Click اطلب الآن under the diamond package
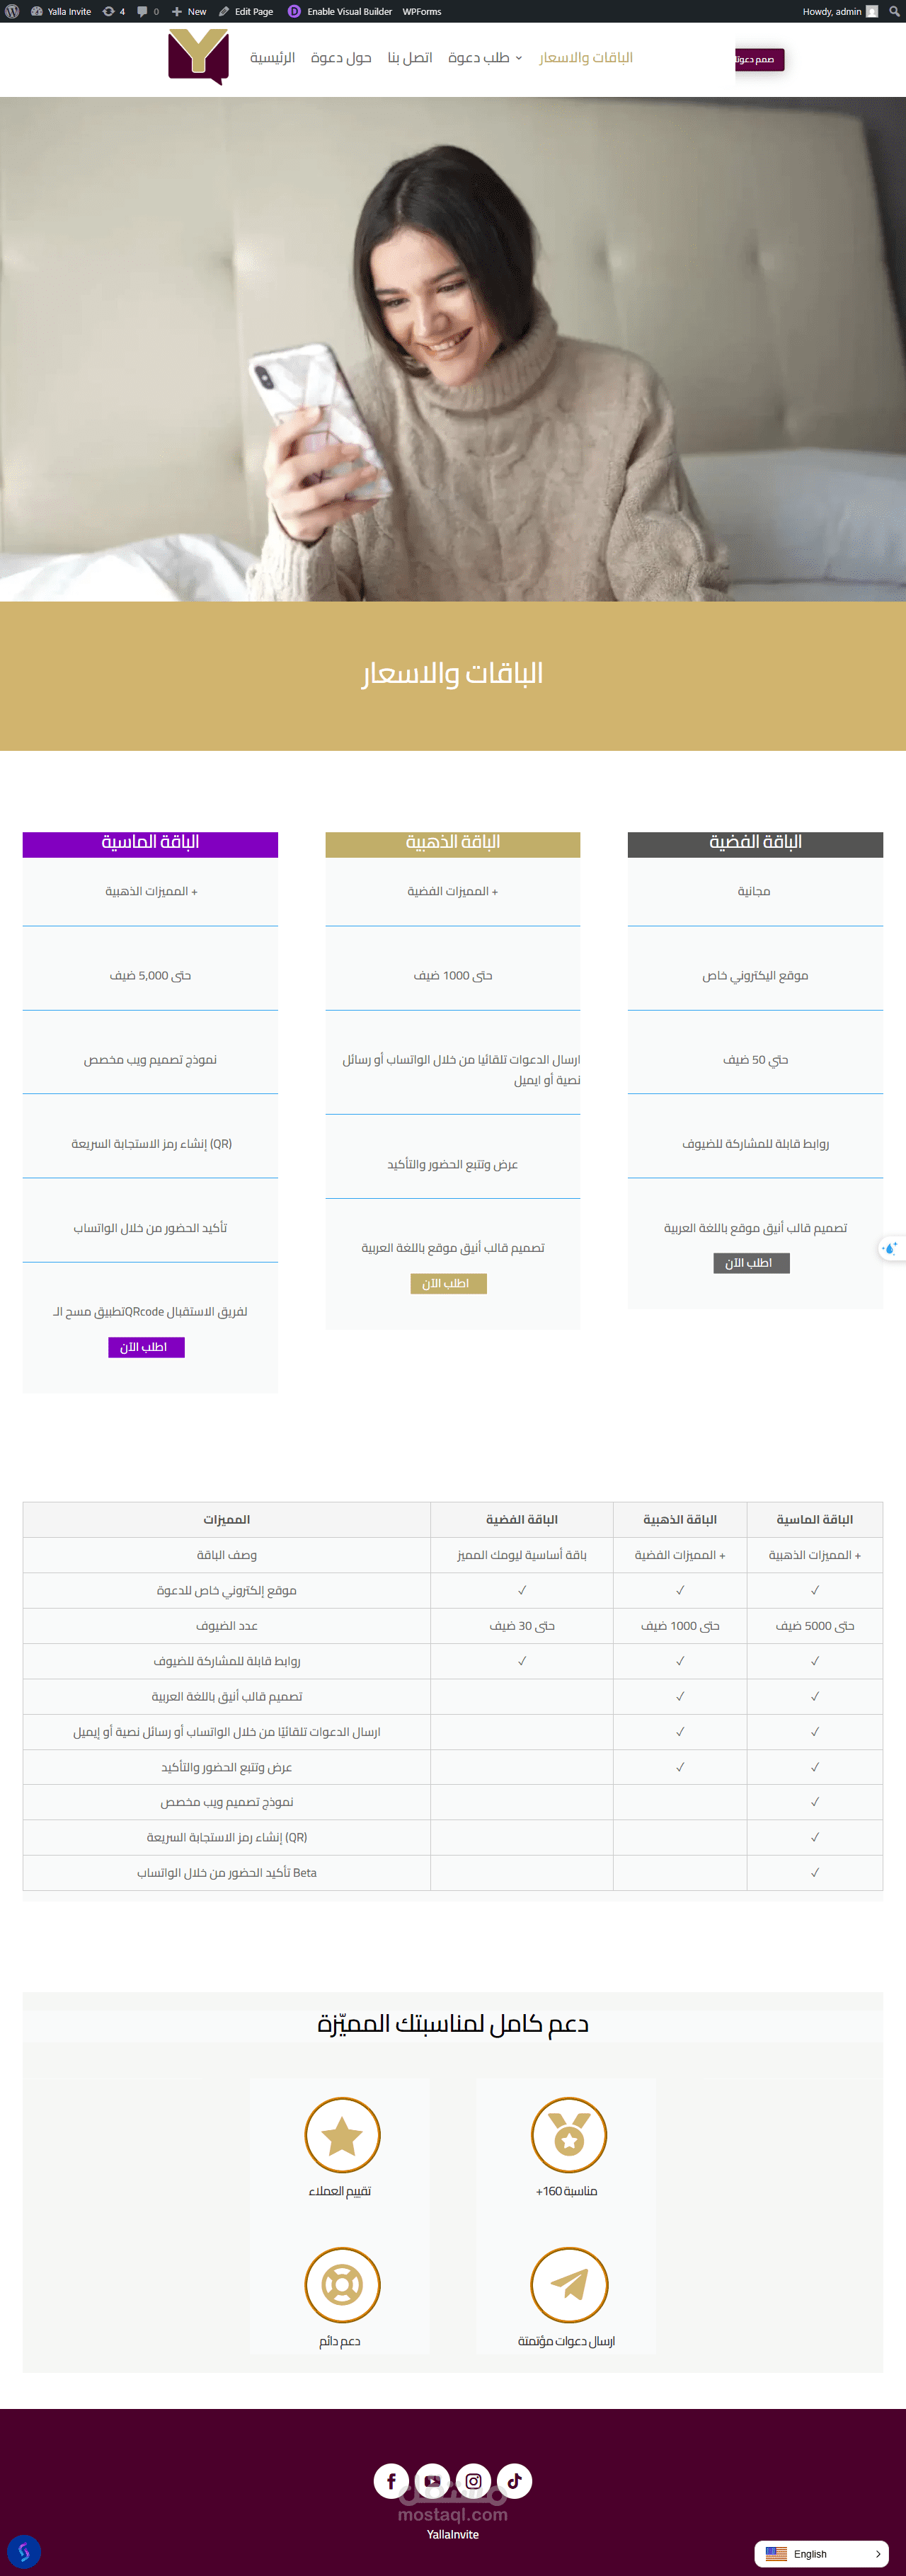This screenshot has width=906, height=2576. pos(146,1347)
